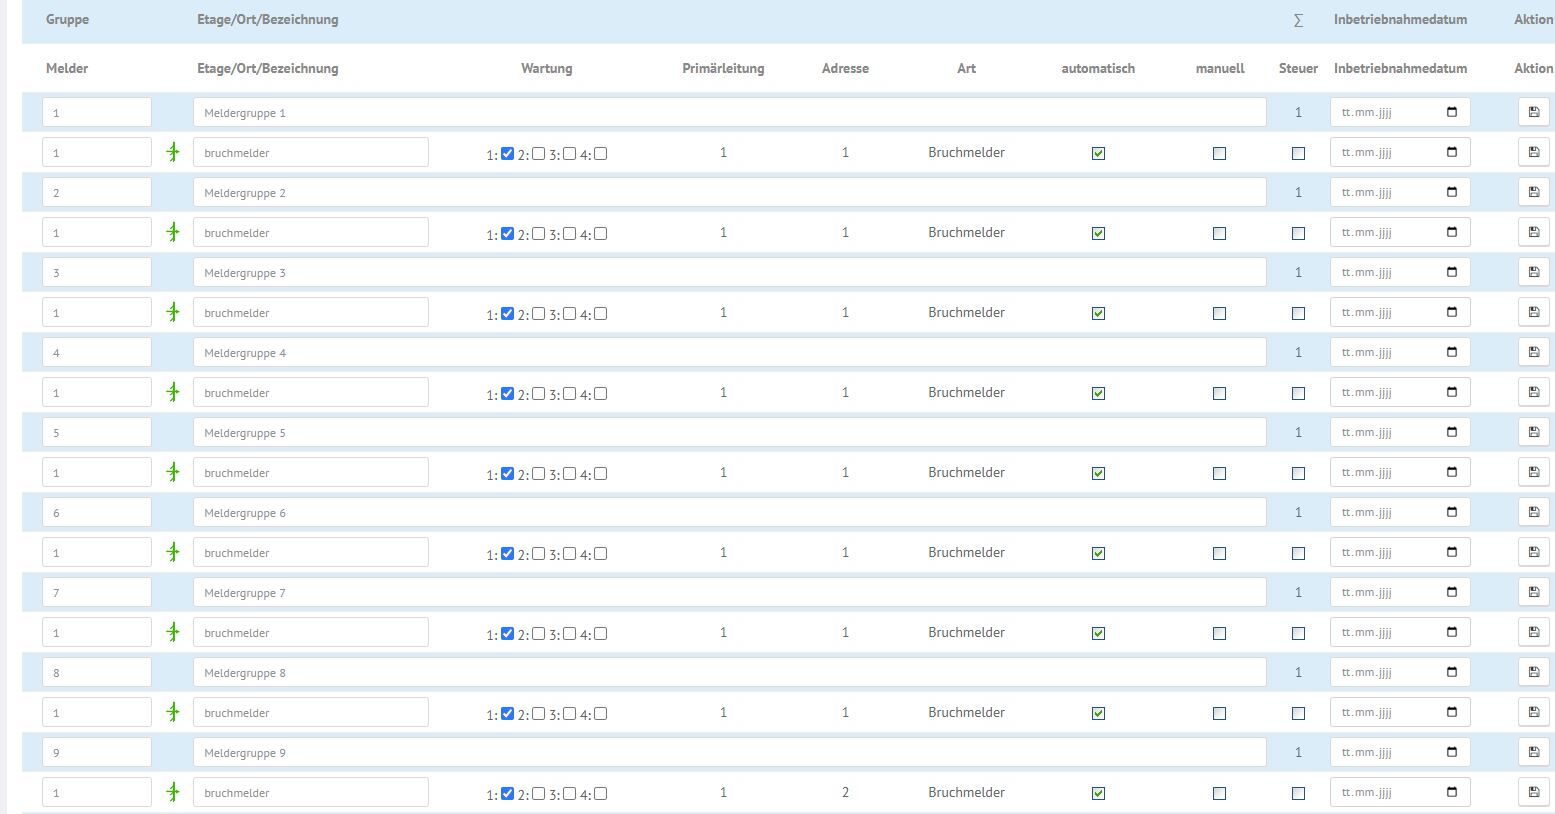Tick Steuer for bruchmelder under Meldergruppe 8
The image size is (1555, 814).
(x=1298, y=713)
